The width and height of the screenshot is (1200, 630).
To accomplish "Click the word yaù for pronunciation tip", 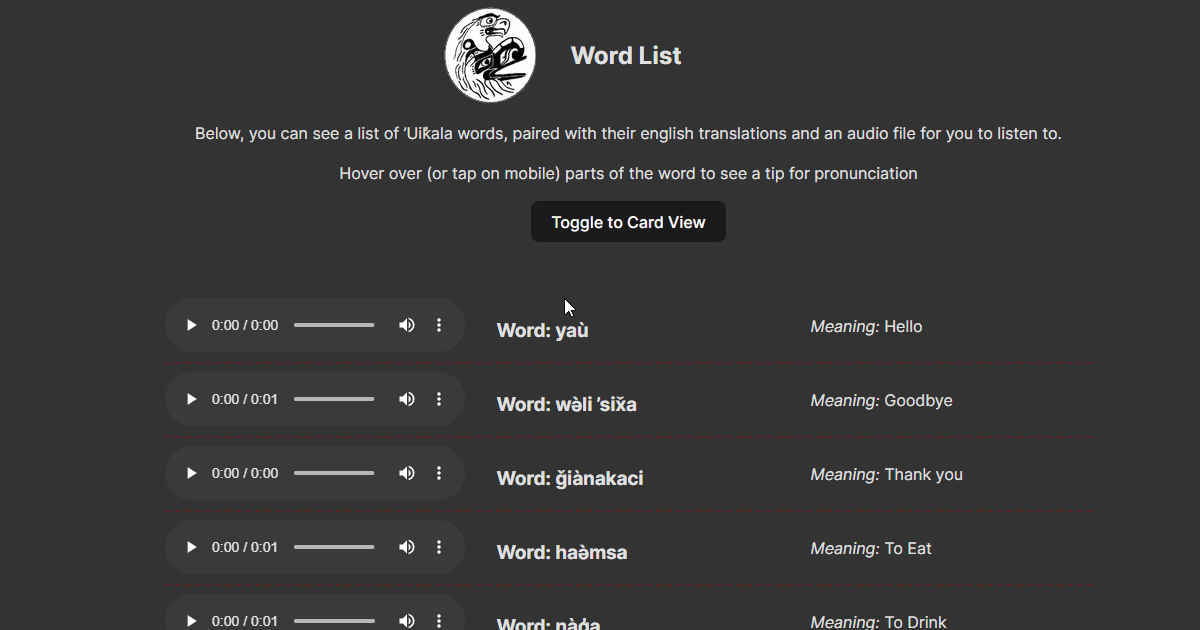I will click(x=572, y=331).
